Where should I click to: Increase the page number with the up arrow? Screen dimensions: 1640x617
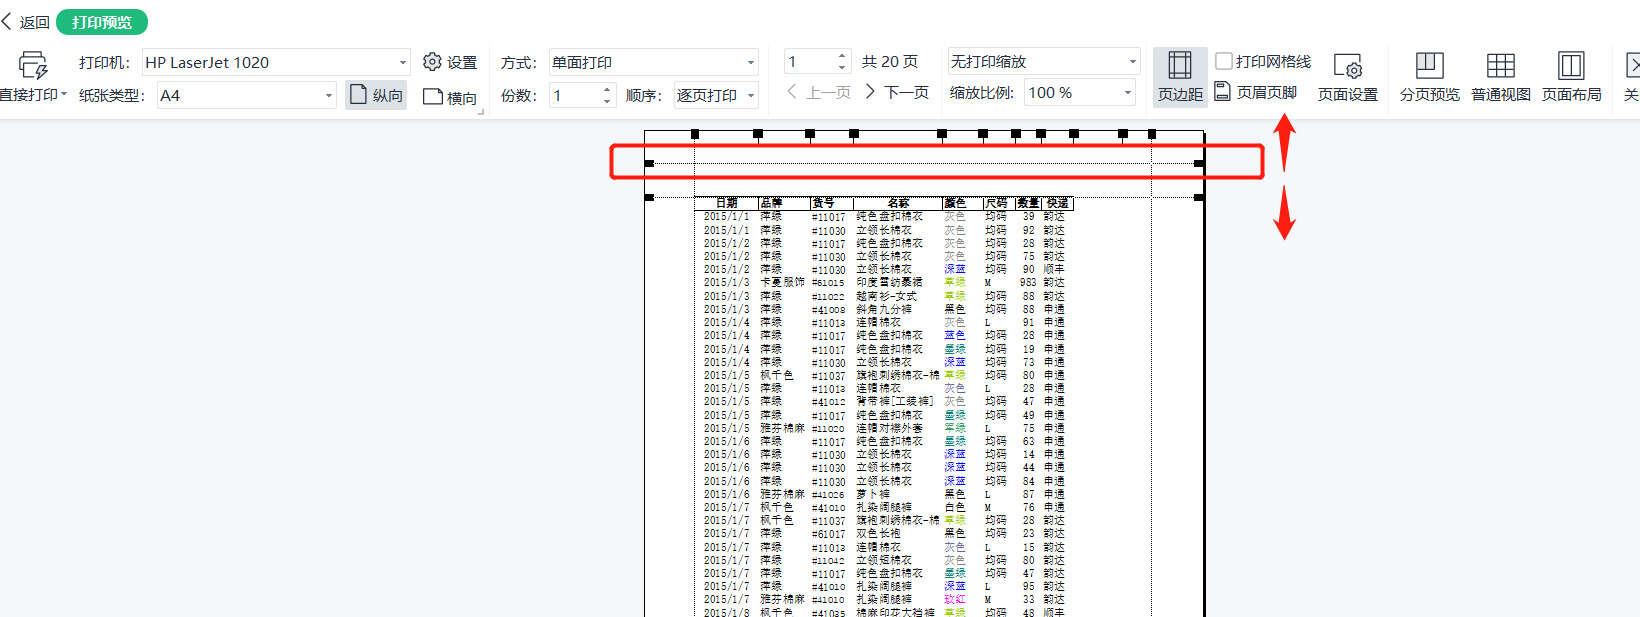click(x=842, y=56)
